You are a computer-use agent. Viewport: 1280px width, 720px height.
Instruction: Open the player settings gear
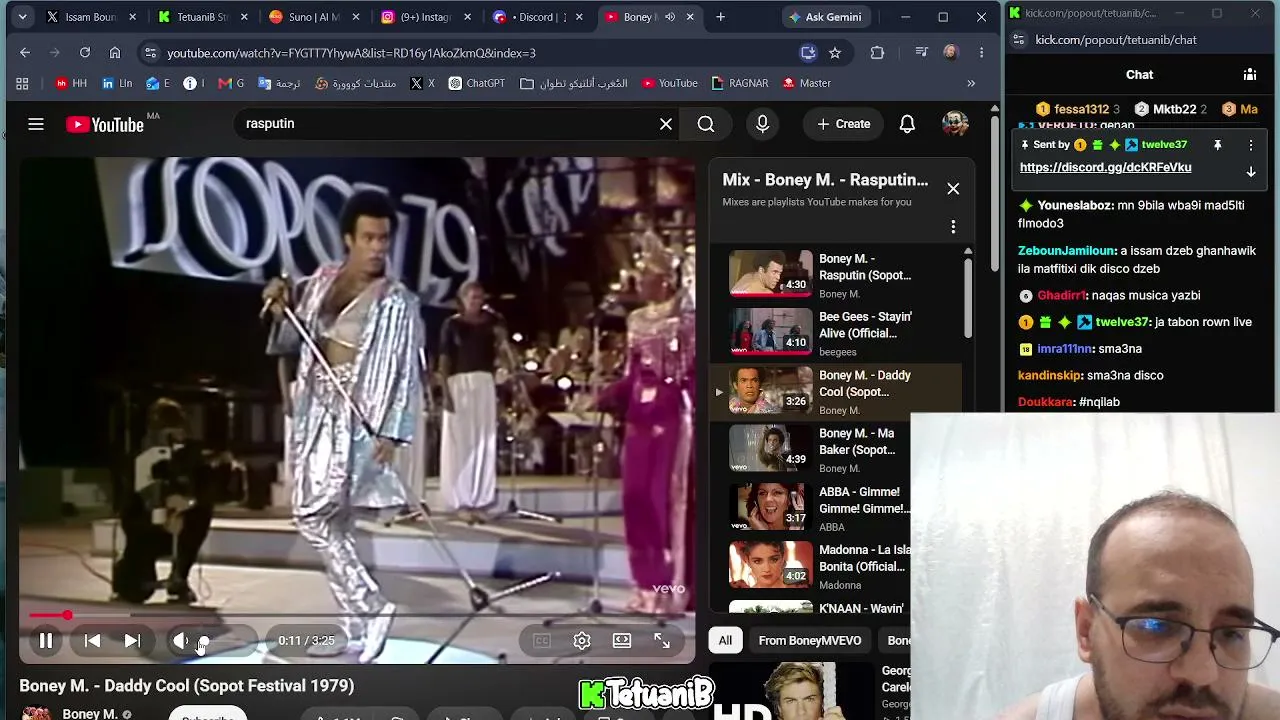tap(582, 641)
